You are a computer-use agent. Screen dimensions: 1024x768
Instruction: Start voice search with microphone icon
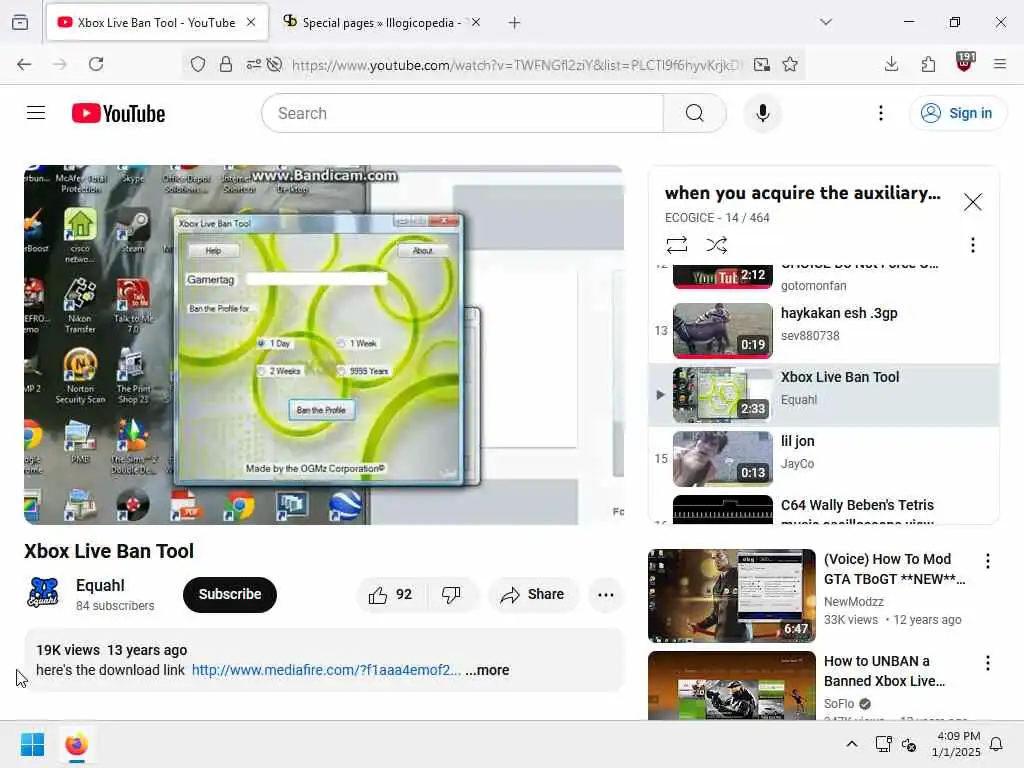[762, 113]
